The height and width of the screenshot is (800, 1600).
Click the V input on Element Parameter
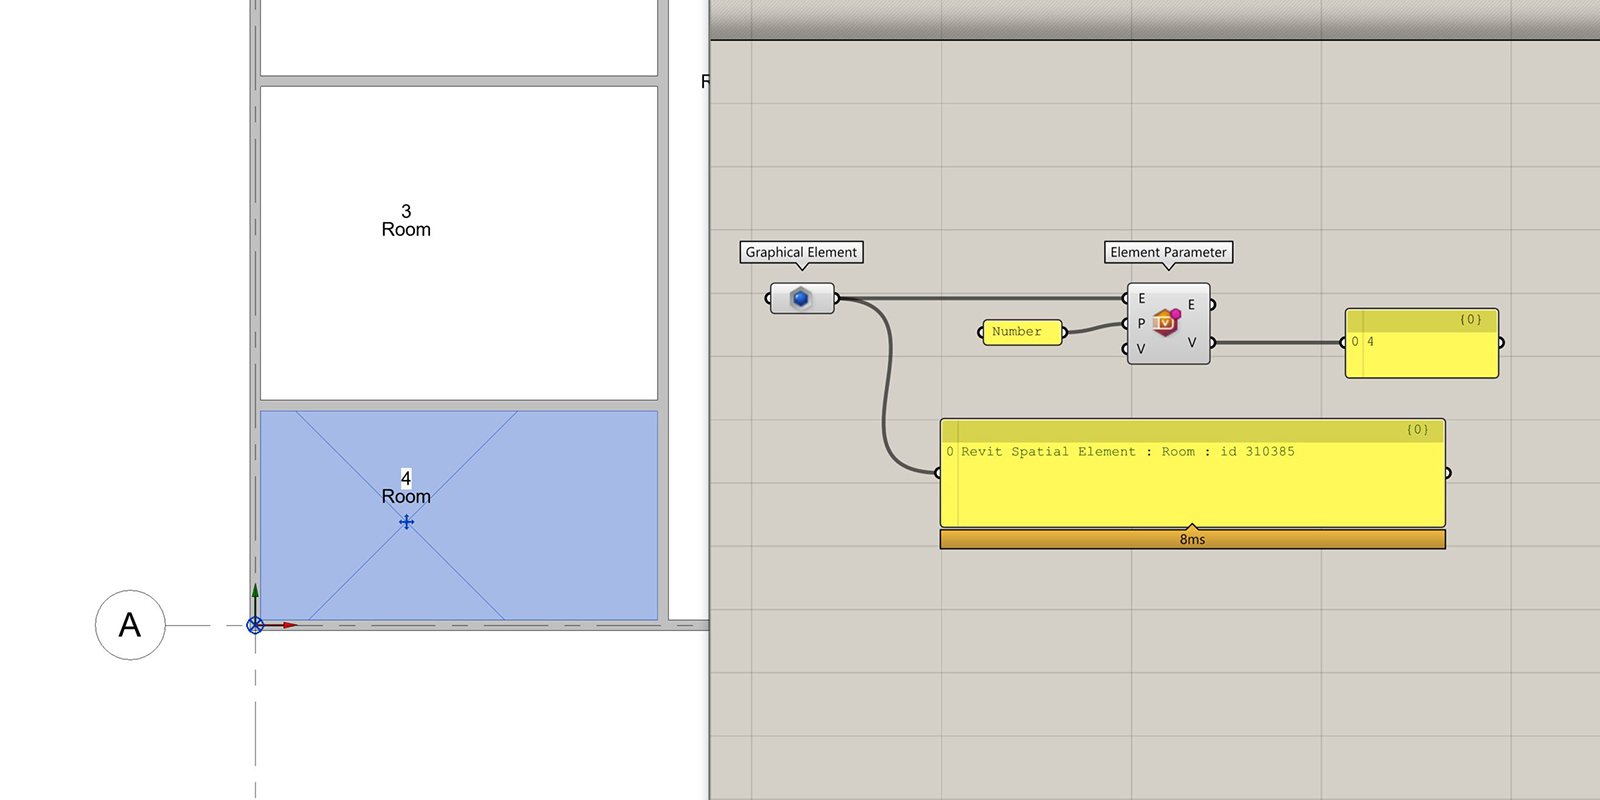coord(1140,349)
